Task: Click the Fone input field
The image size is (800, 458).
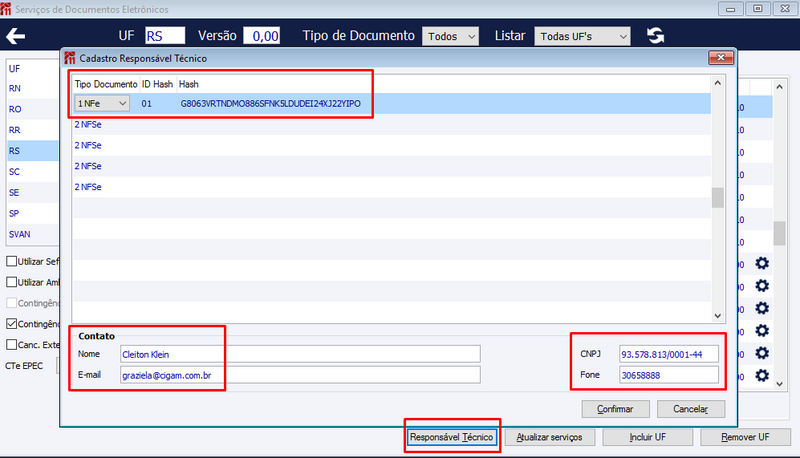Action: (x=669, y=375)
